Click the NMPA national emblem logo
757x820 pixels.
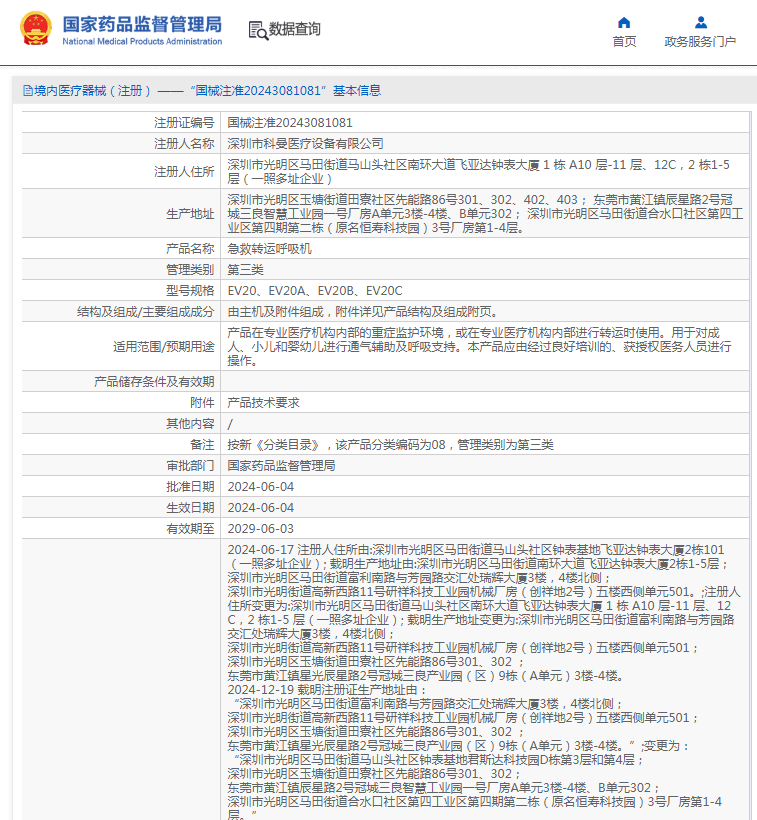tap(36, 29)
